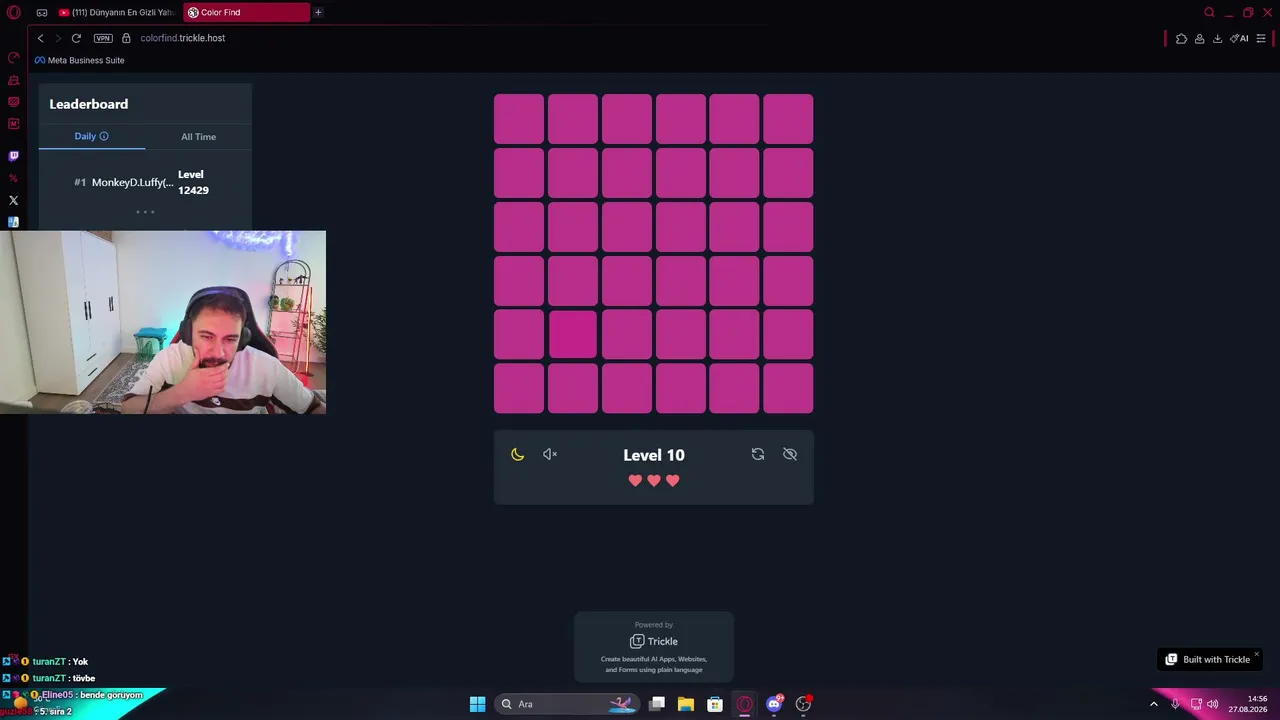The width and height of the screenshot is (1280, 720).
Task: Open the Opera easy setup sliders
Action: point(1261,39)
